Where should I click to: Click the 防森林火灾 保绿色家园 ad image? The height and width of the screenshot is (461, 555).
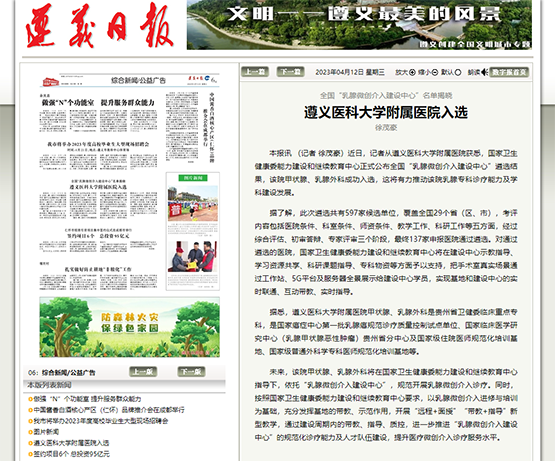130,327
